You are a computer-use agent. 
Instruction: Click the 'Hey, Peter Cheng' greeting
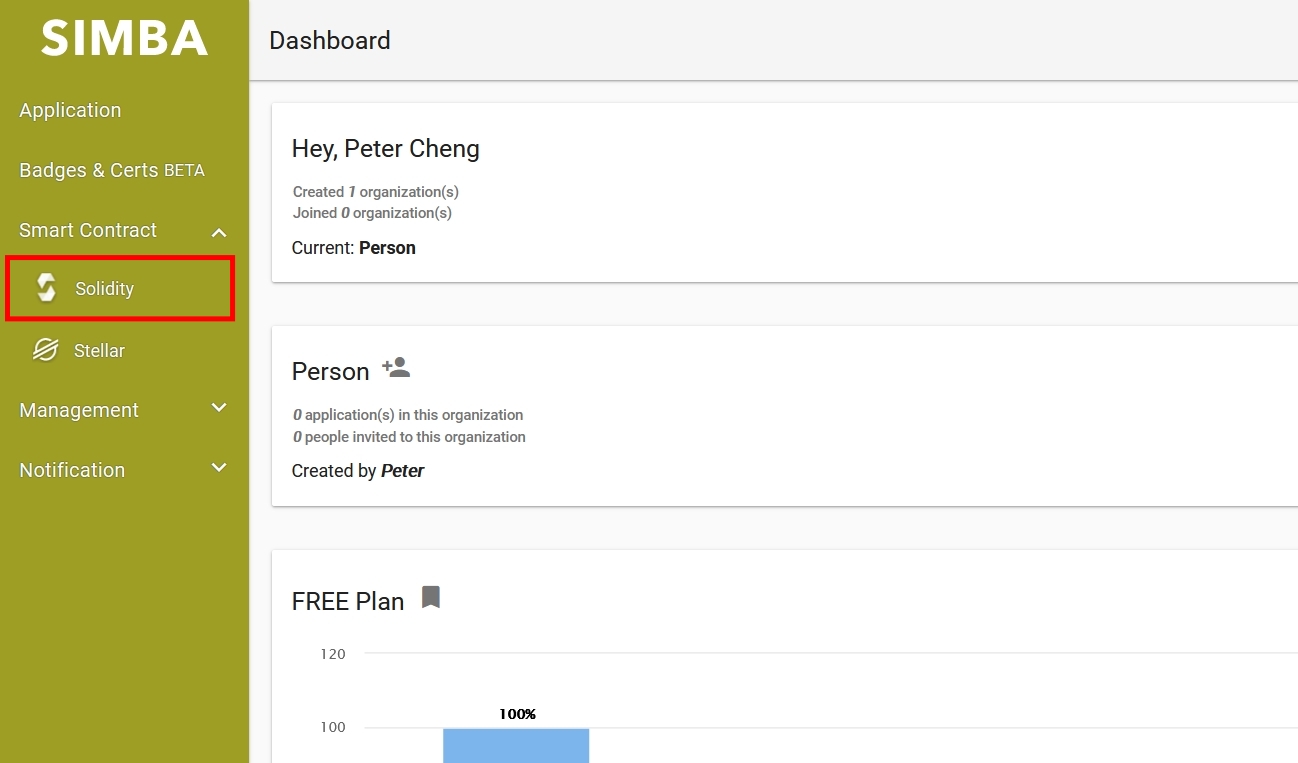pos(386,149)
